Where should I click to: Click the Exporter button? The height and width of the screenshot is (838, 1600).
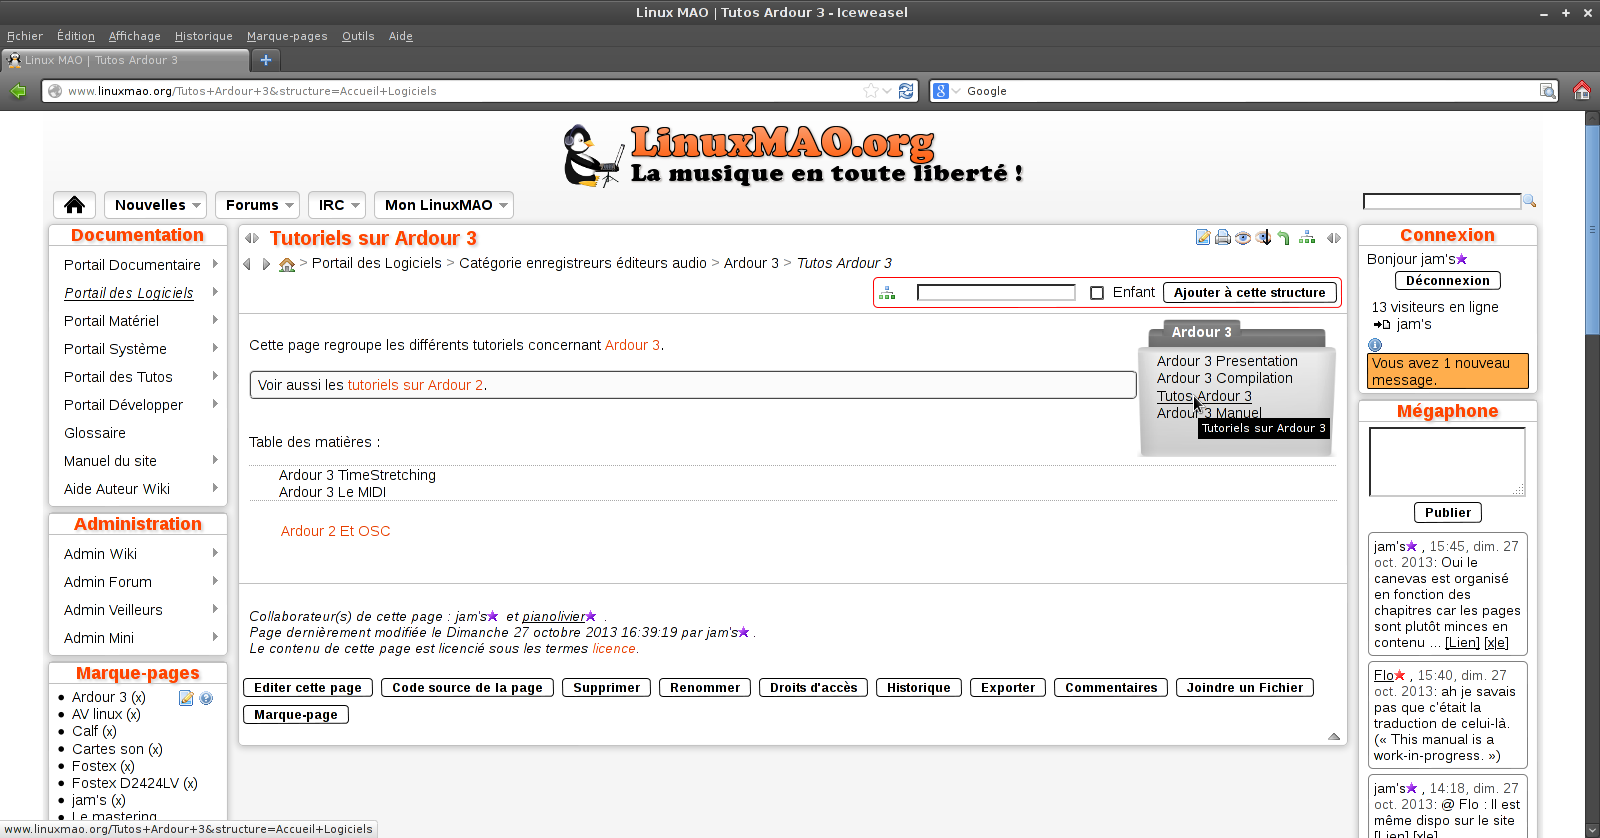pyautogui.click(x=1008, y=688)
